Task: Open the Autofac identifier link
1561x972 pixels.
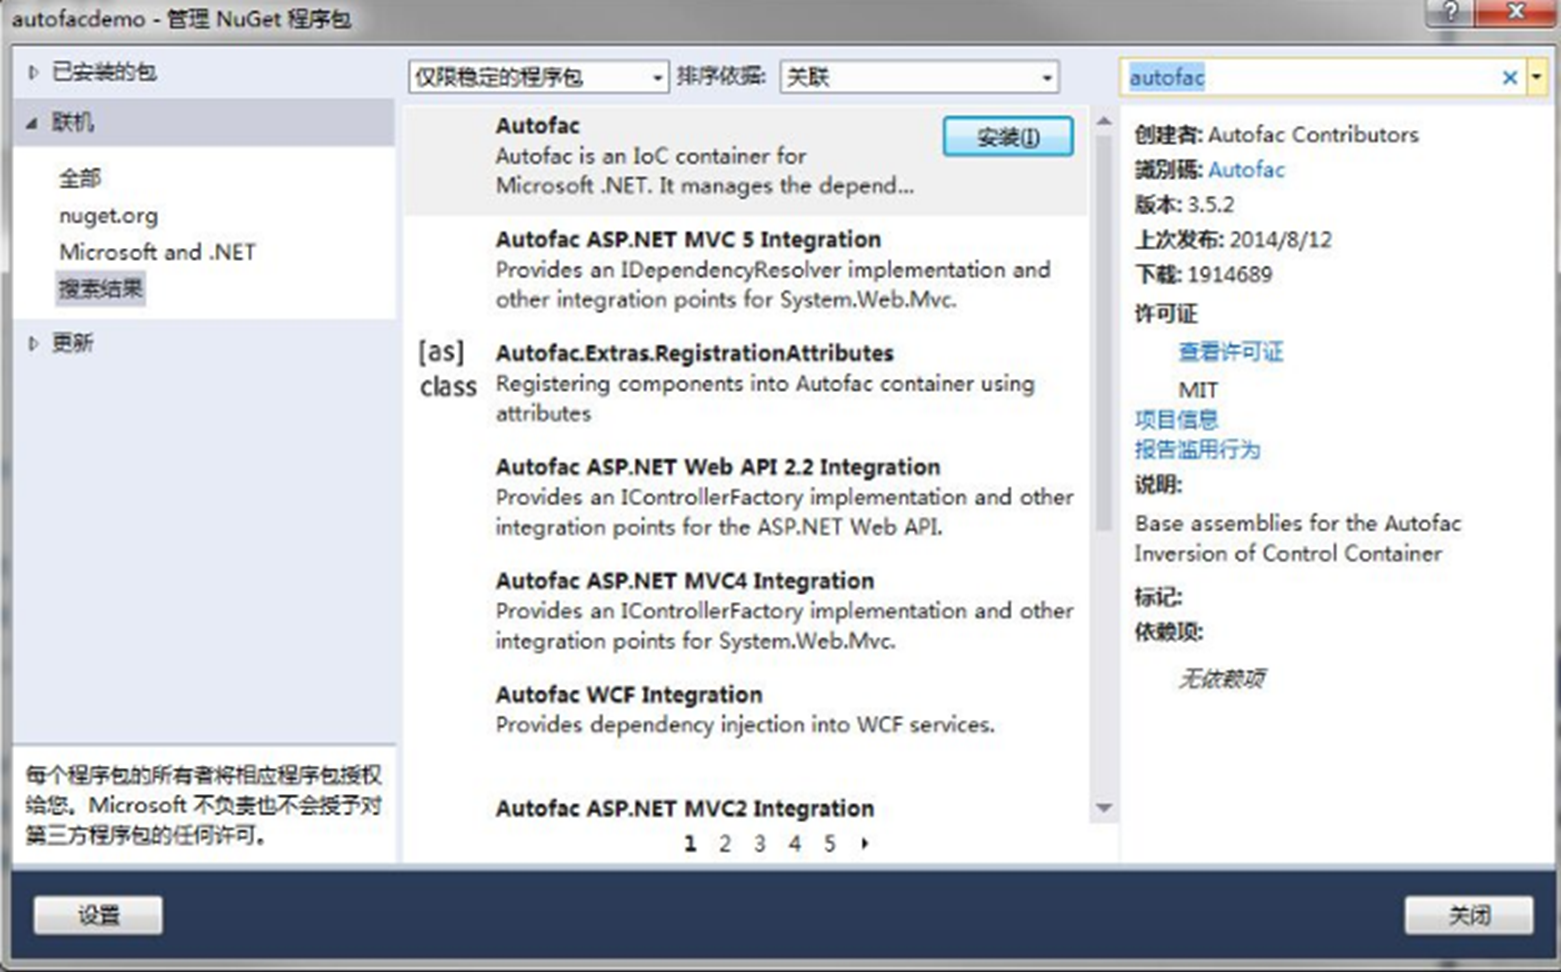Action: click(x=1246, y=170)
